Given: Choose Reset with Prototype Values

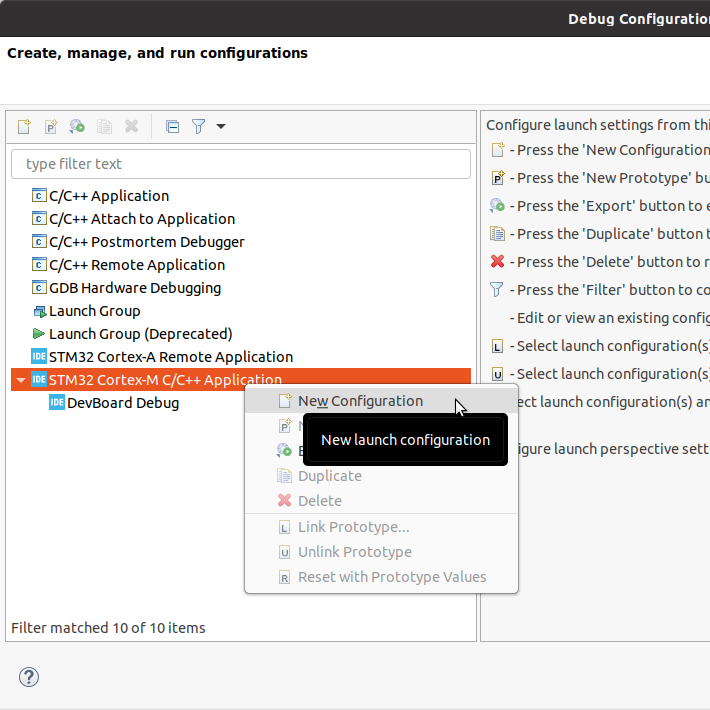Looking at the screenshot, I should click(381, 577).
